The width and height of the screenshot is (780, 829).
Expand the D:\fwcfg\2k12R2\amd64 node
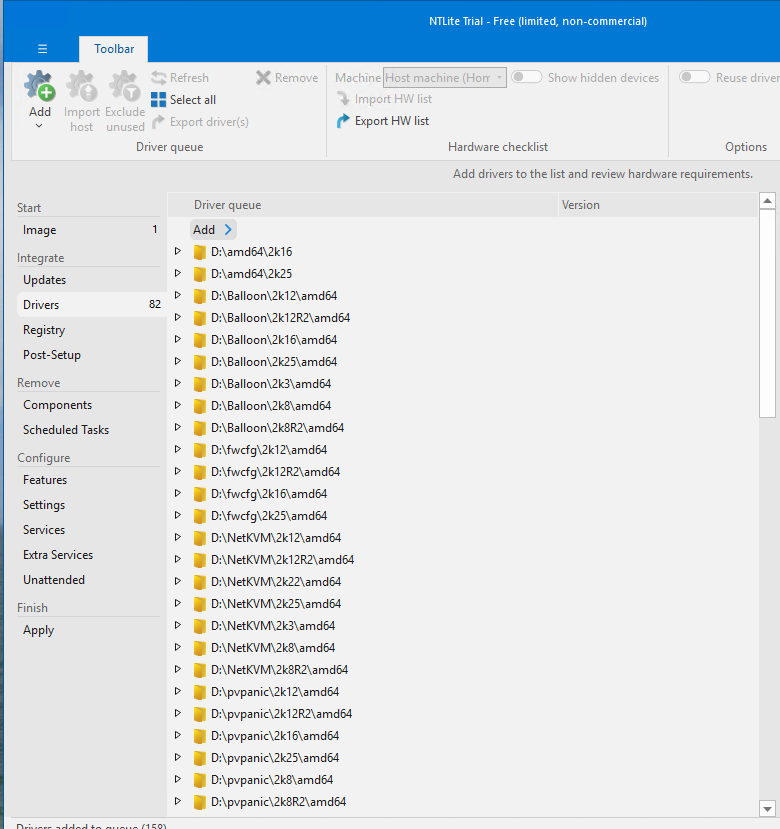(178, 471)
